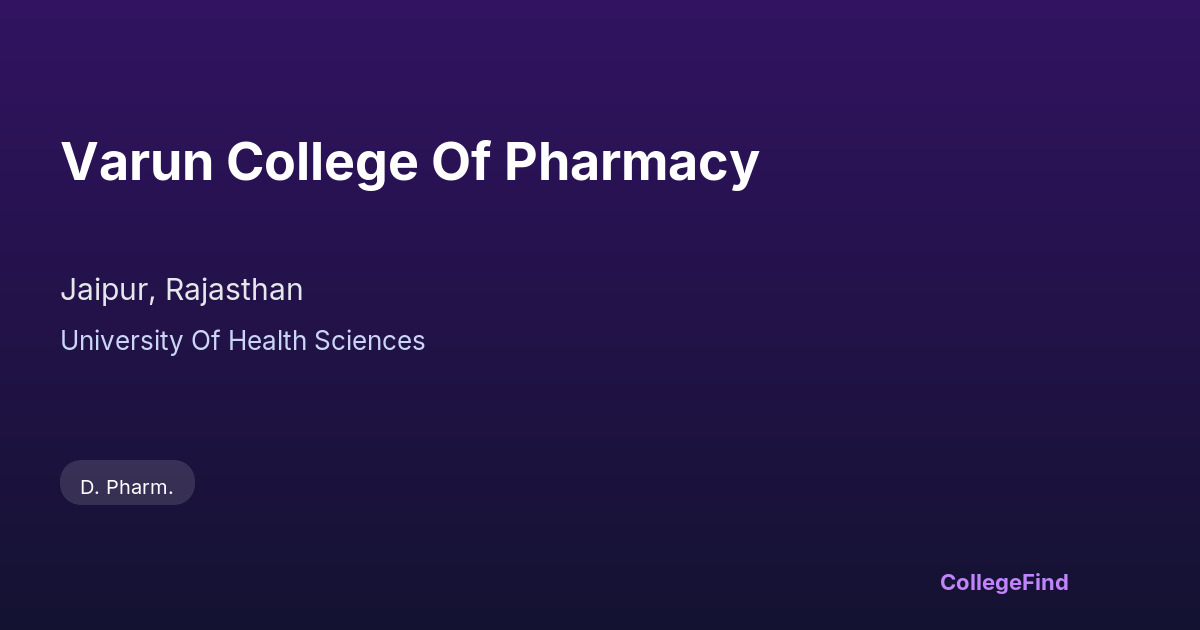Click the Find part of the CollegeFind logo

point(1045,582)
